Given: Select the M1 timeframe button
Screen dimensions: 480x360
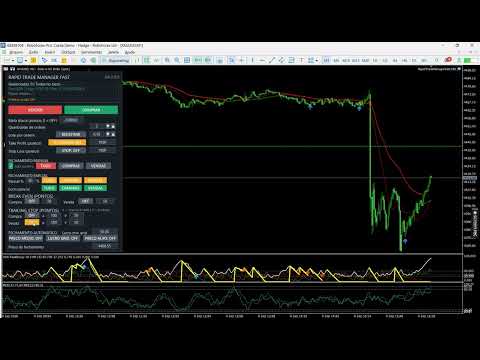Looking at the screenshot, I should pos(327,60).
